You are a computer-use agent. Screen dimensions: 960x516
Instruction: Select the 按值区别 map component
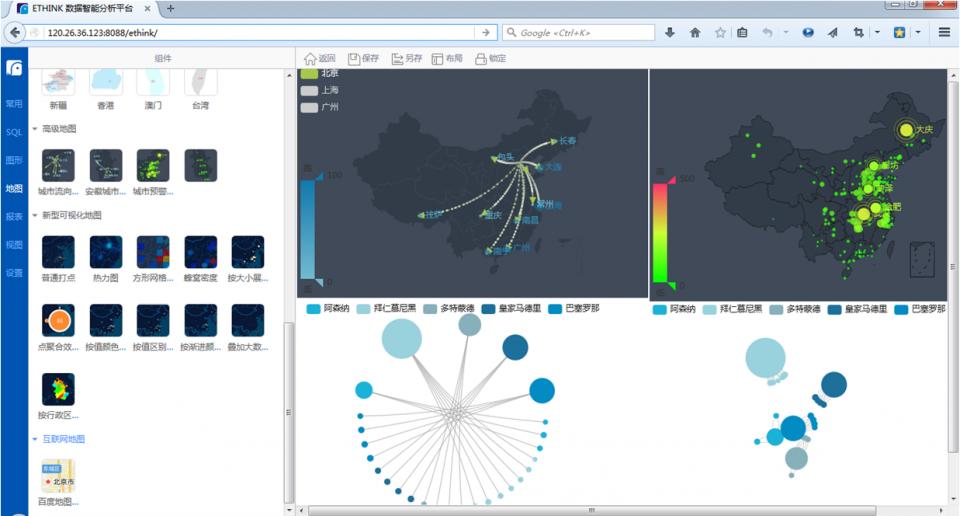pos(153,321)
